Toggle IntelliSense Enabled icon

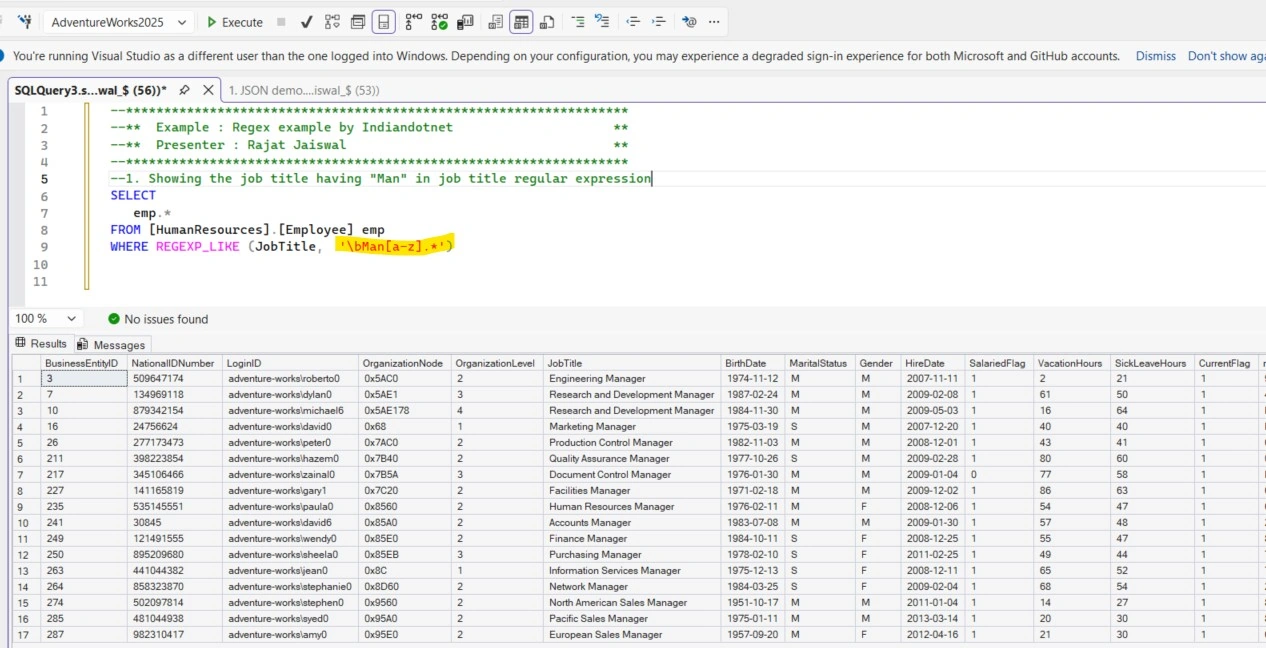[x=384, y=22]
